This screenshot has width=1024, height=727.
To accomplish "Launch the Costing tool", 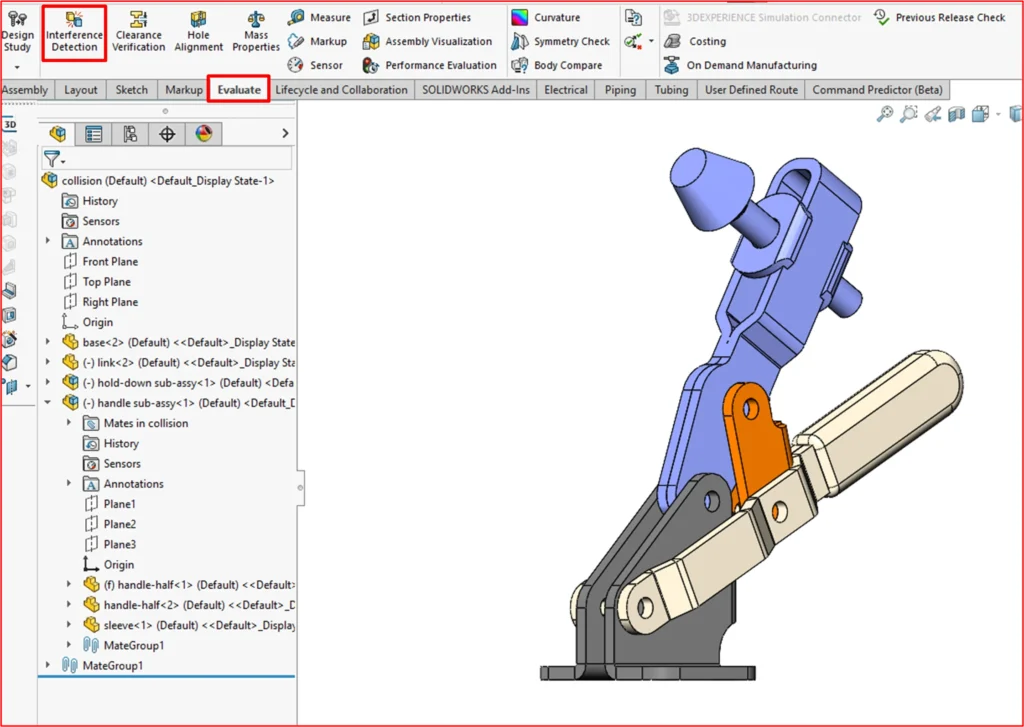I will (x=697, y=41).
